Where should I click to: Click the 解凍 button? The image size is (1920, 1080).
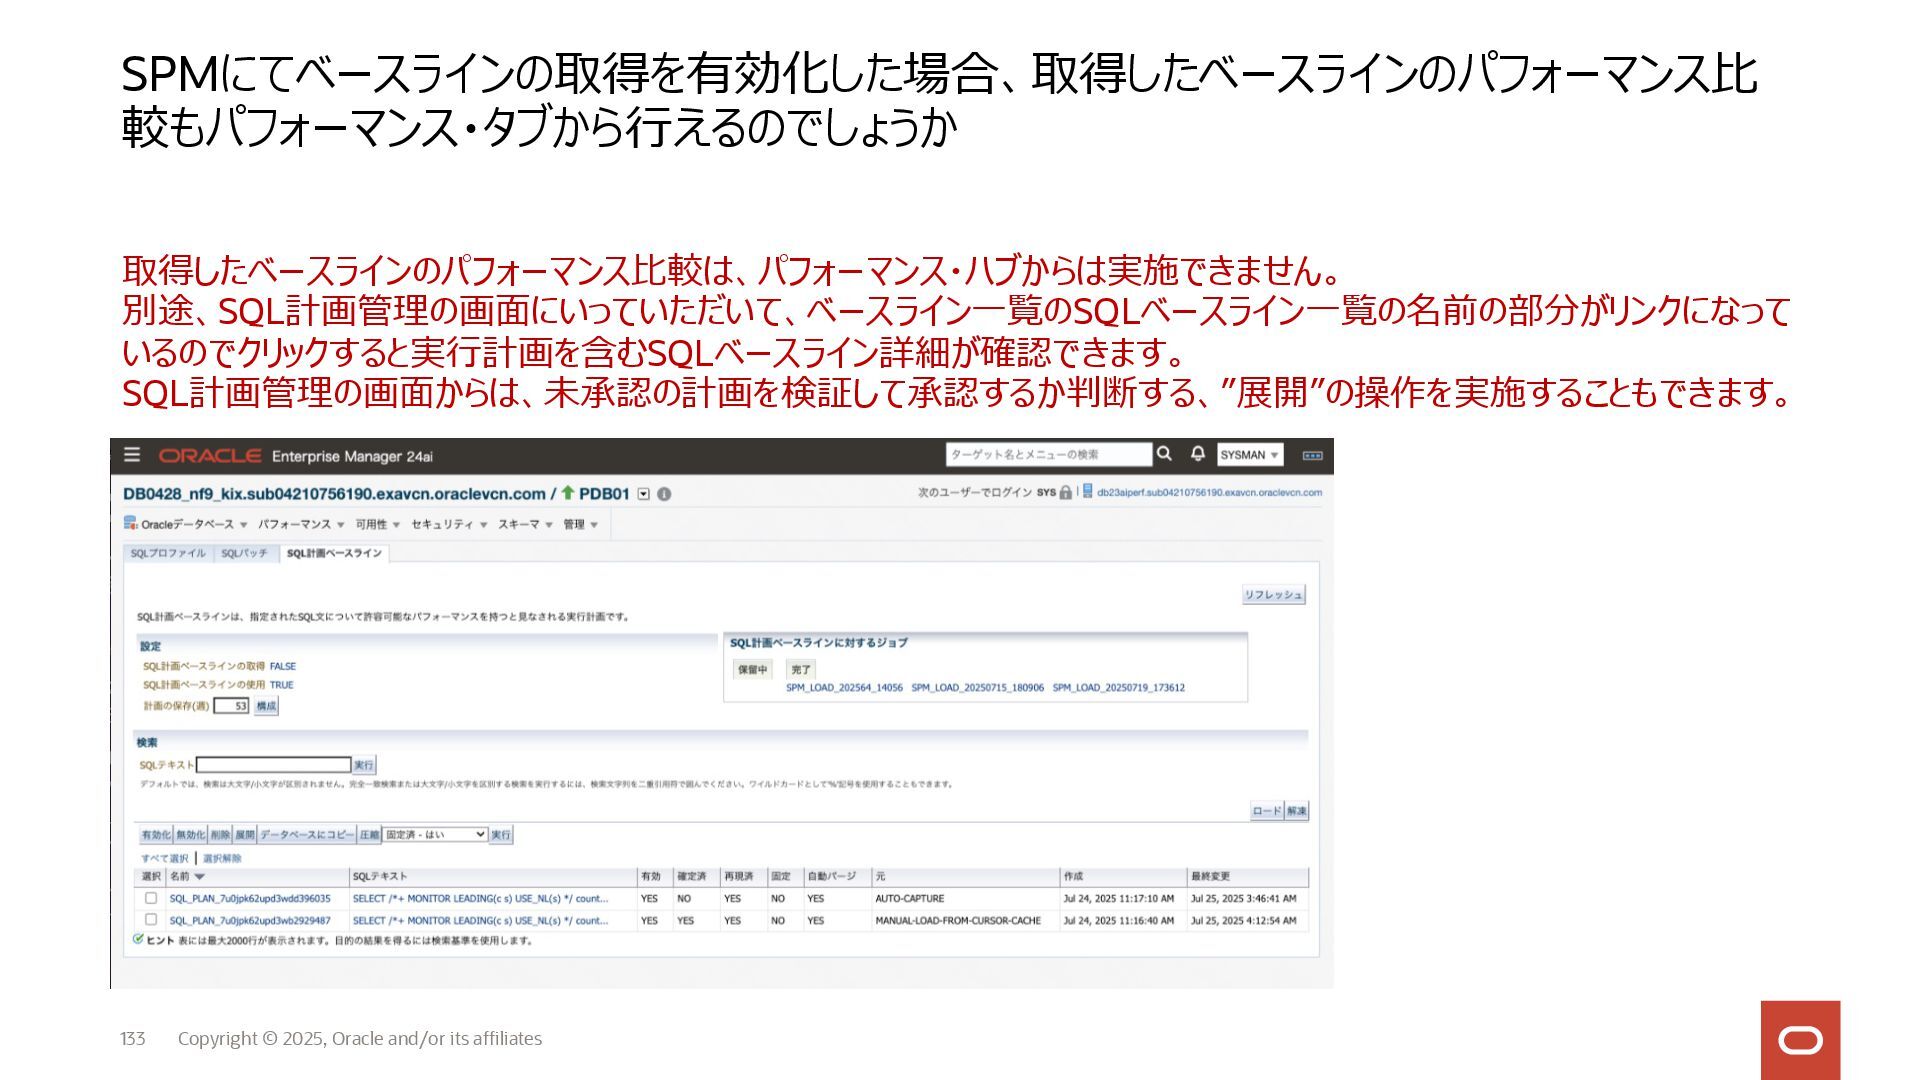1296,811
